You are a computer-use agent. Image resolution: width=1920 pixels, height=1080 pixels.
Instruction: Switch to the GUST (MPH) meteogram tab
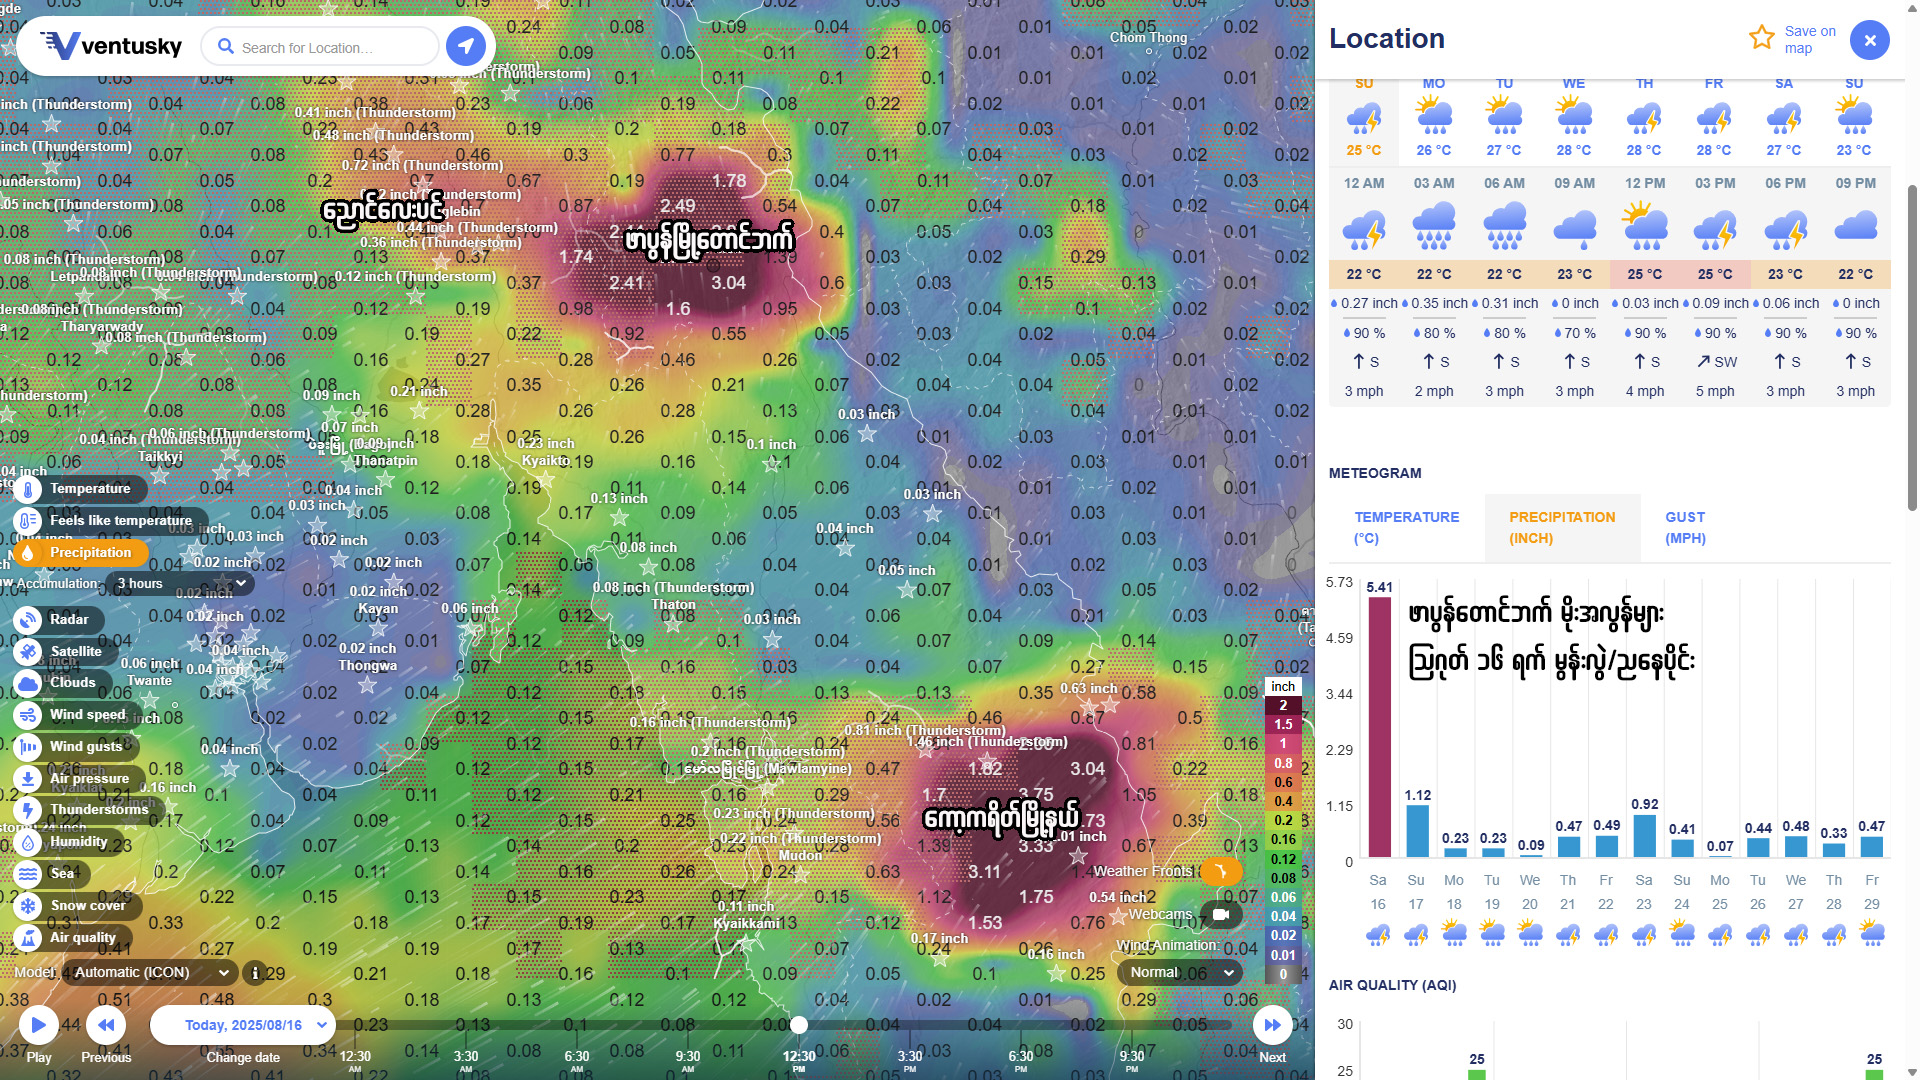(1685, 527)
